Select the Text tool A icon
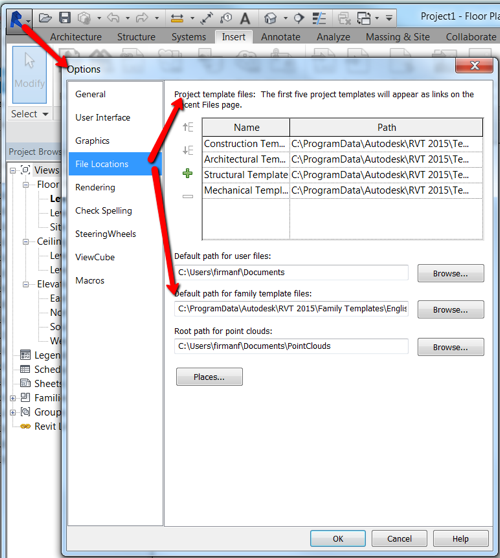Viewport: 500px width, 558px height. click(245, 18)
